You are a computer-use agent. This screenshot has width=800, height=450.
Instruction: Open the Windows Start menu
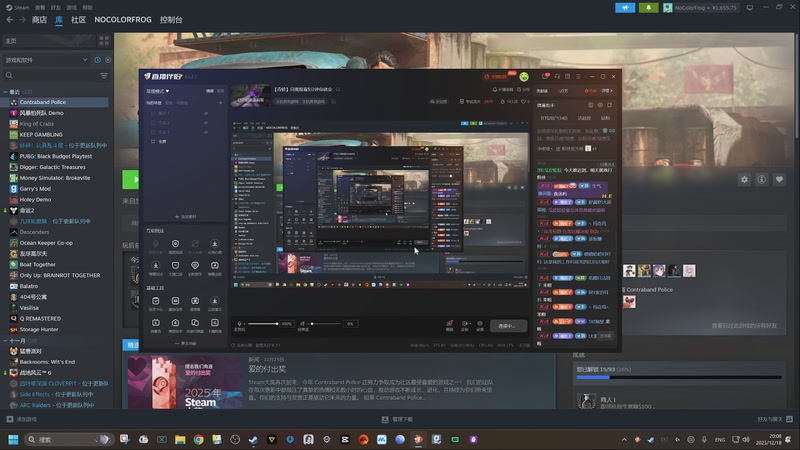(13, 439)
